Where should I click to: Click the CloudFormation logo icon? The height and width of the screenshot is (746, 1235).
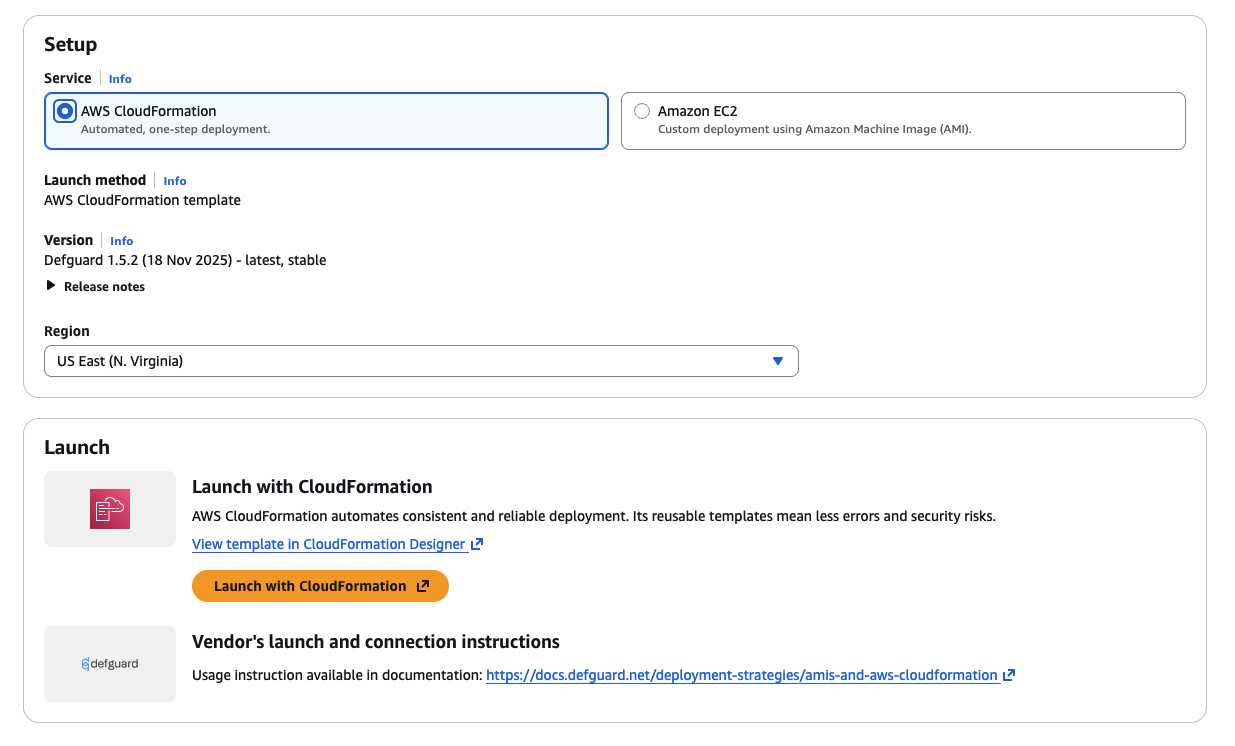coord(110,509)
